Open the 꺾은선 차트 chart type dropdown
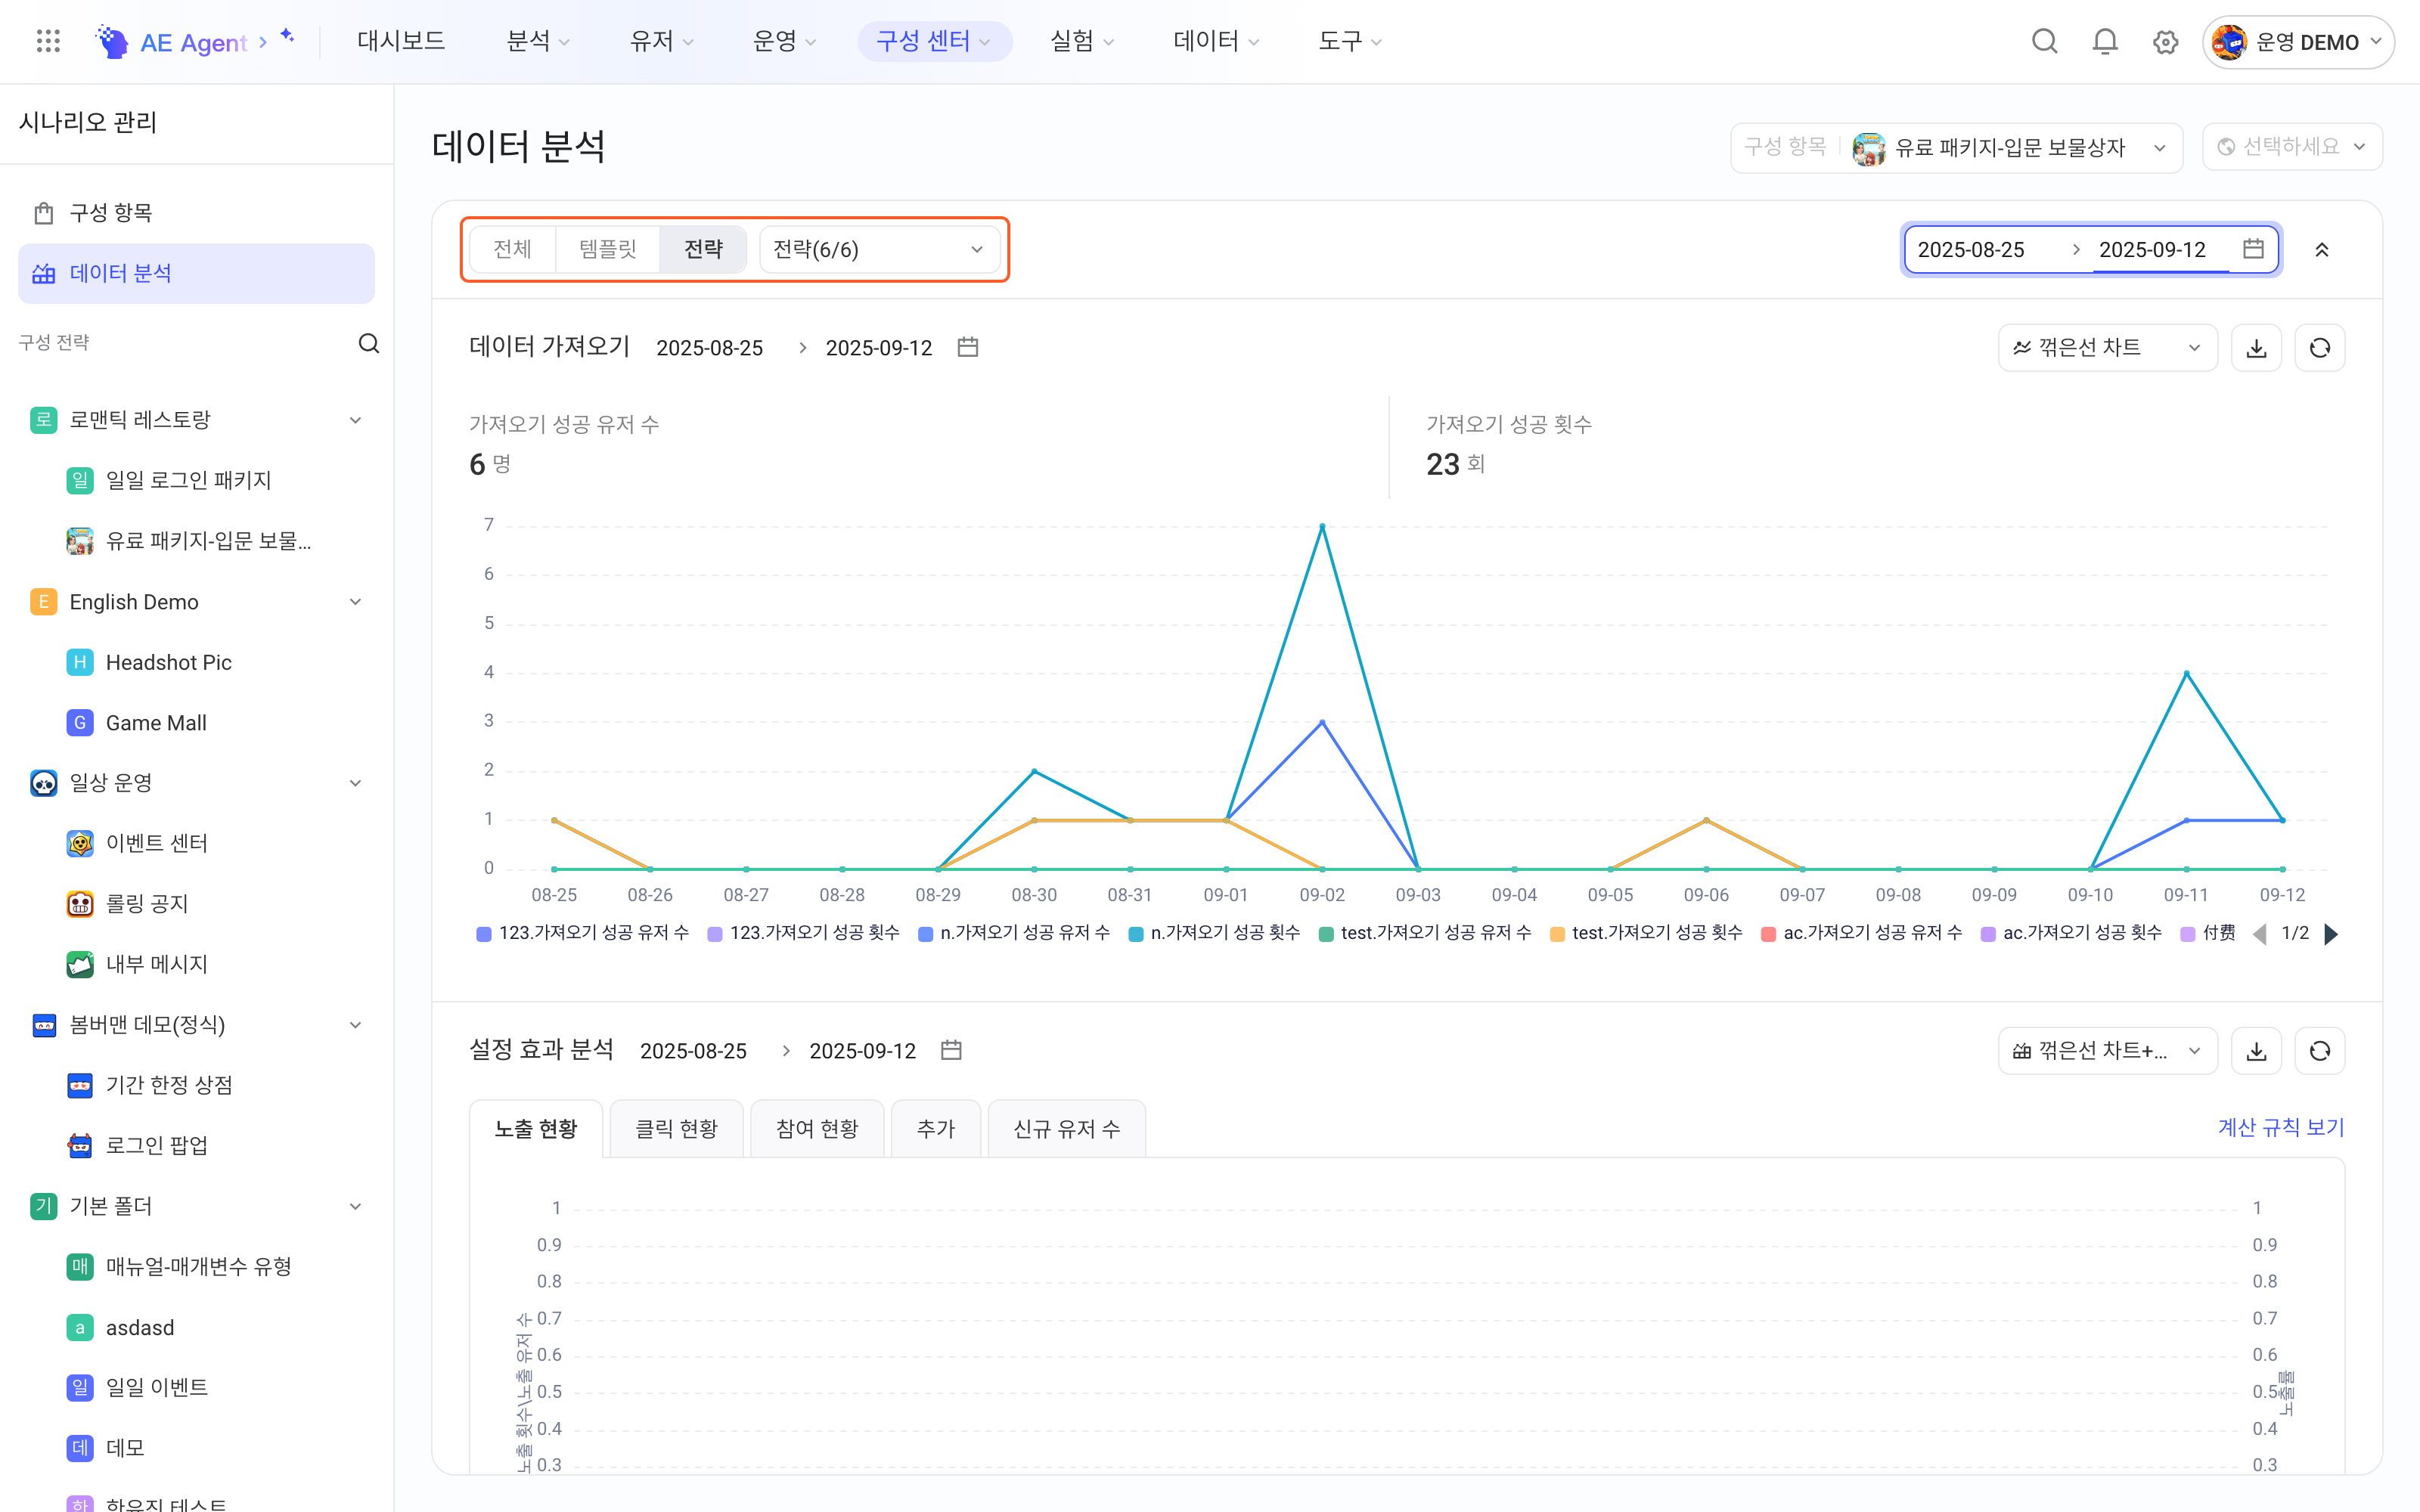This screenshot has width=2420, height=1512. click(2107, 348)
